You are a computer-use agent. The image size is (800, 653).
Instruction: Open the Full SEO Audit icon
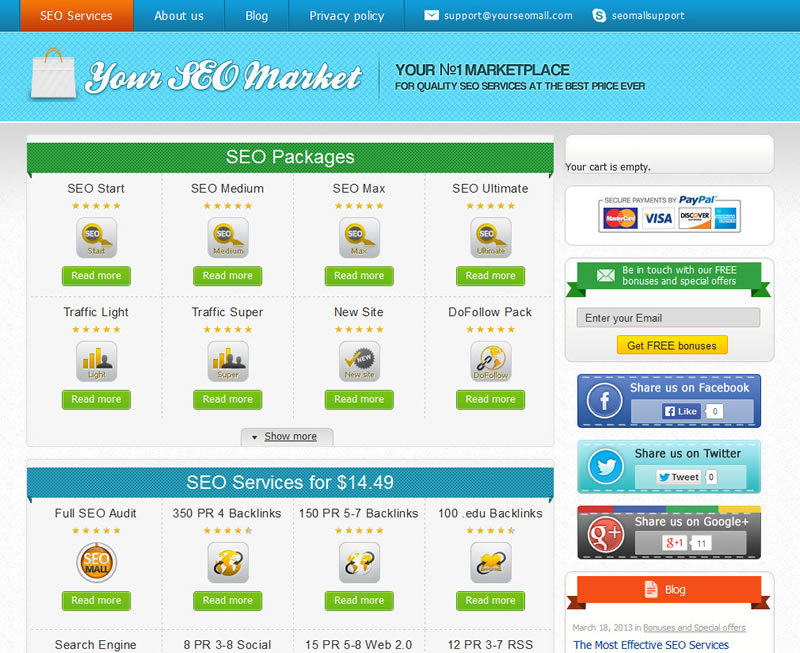(96, 563)
